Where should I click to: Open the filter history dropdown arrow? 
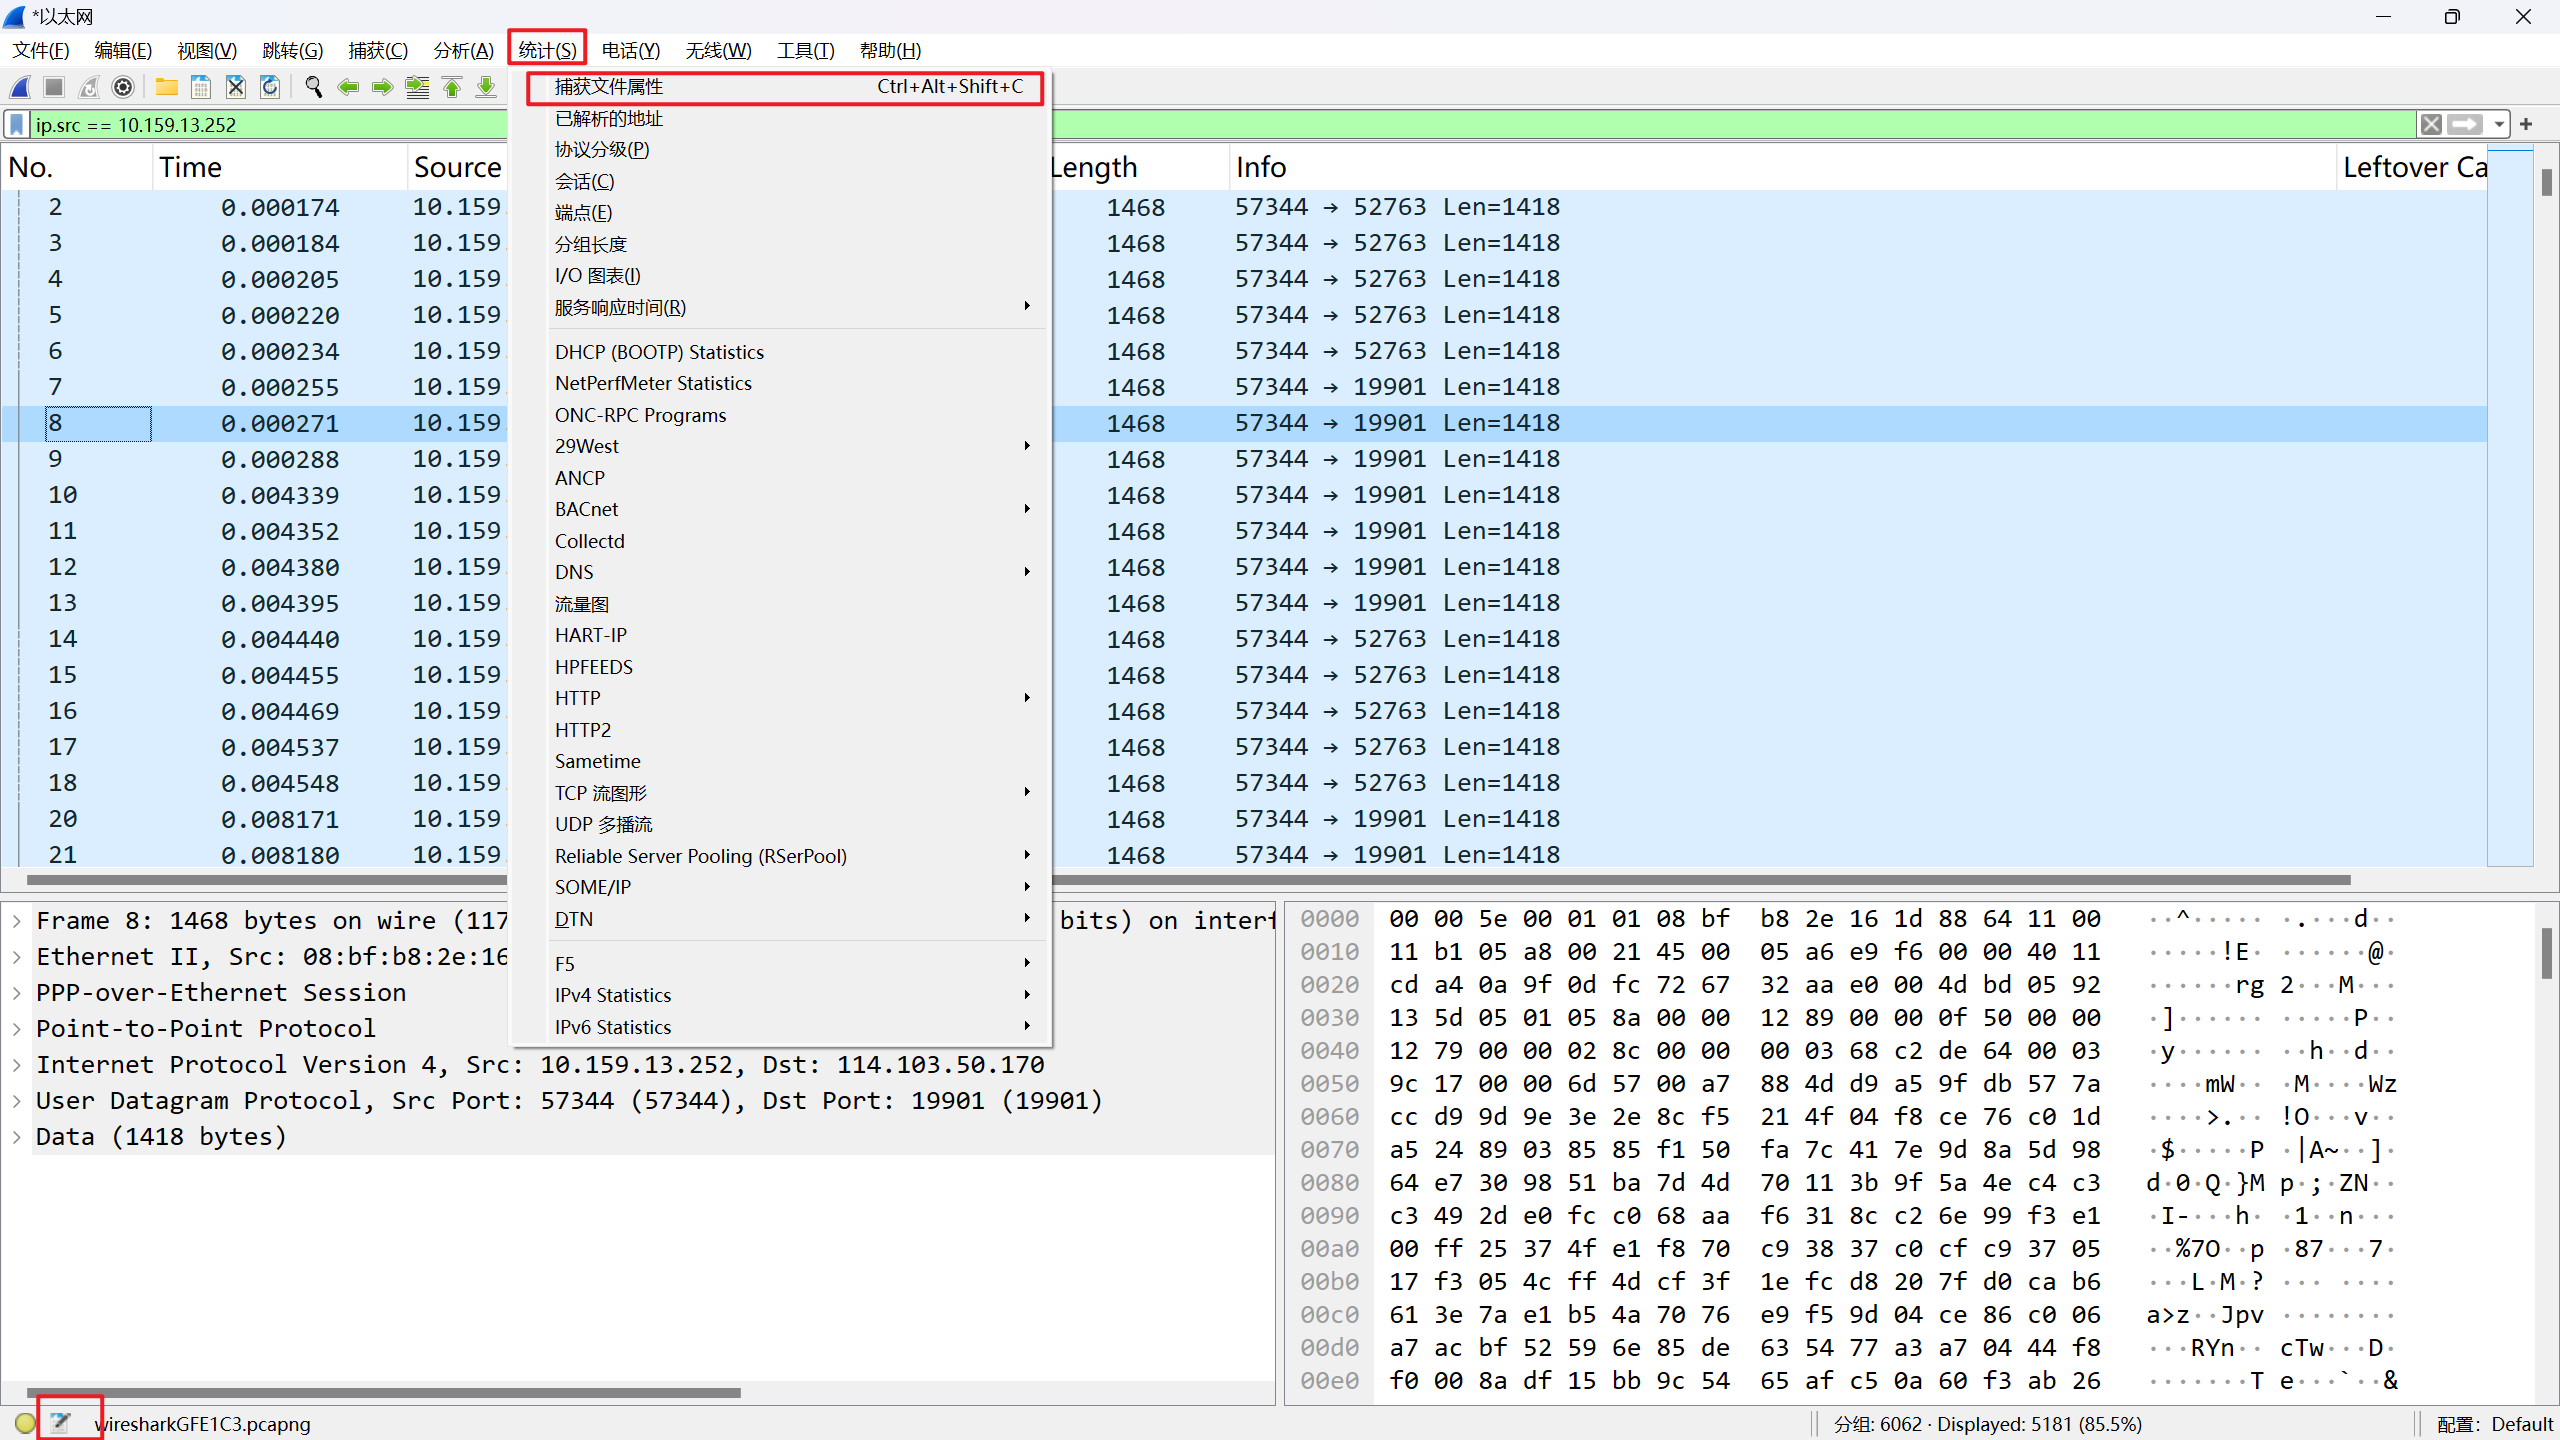pos(2499,125)
